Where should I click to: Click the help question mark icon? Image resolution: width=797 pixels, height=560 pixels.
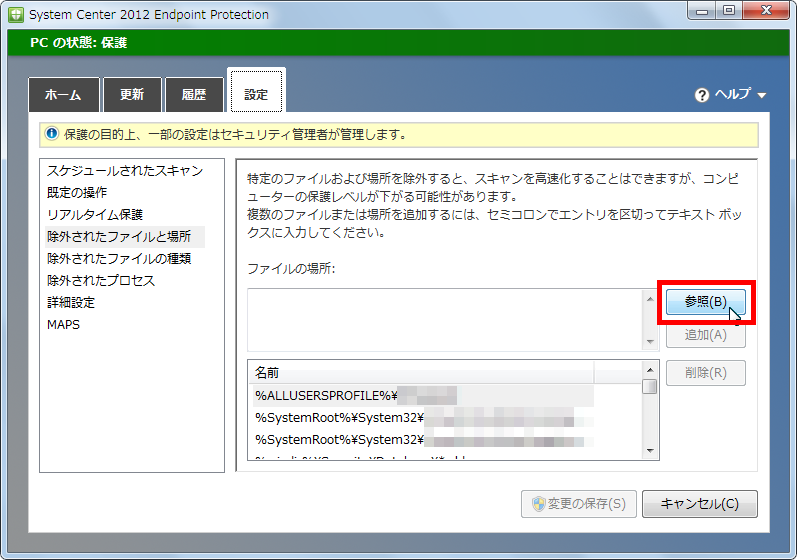pos(701,95)
